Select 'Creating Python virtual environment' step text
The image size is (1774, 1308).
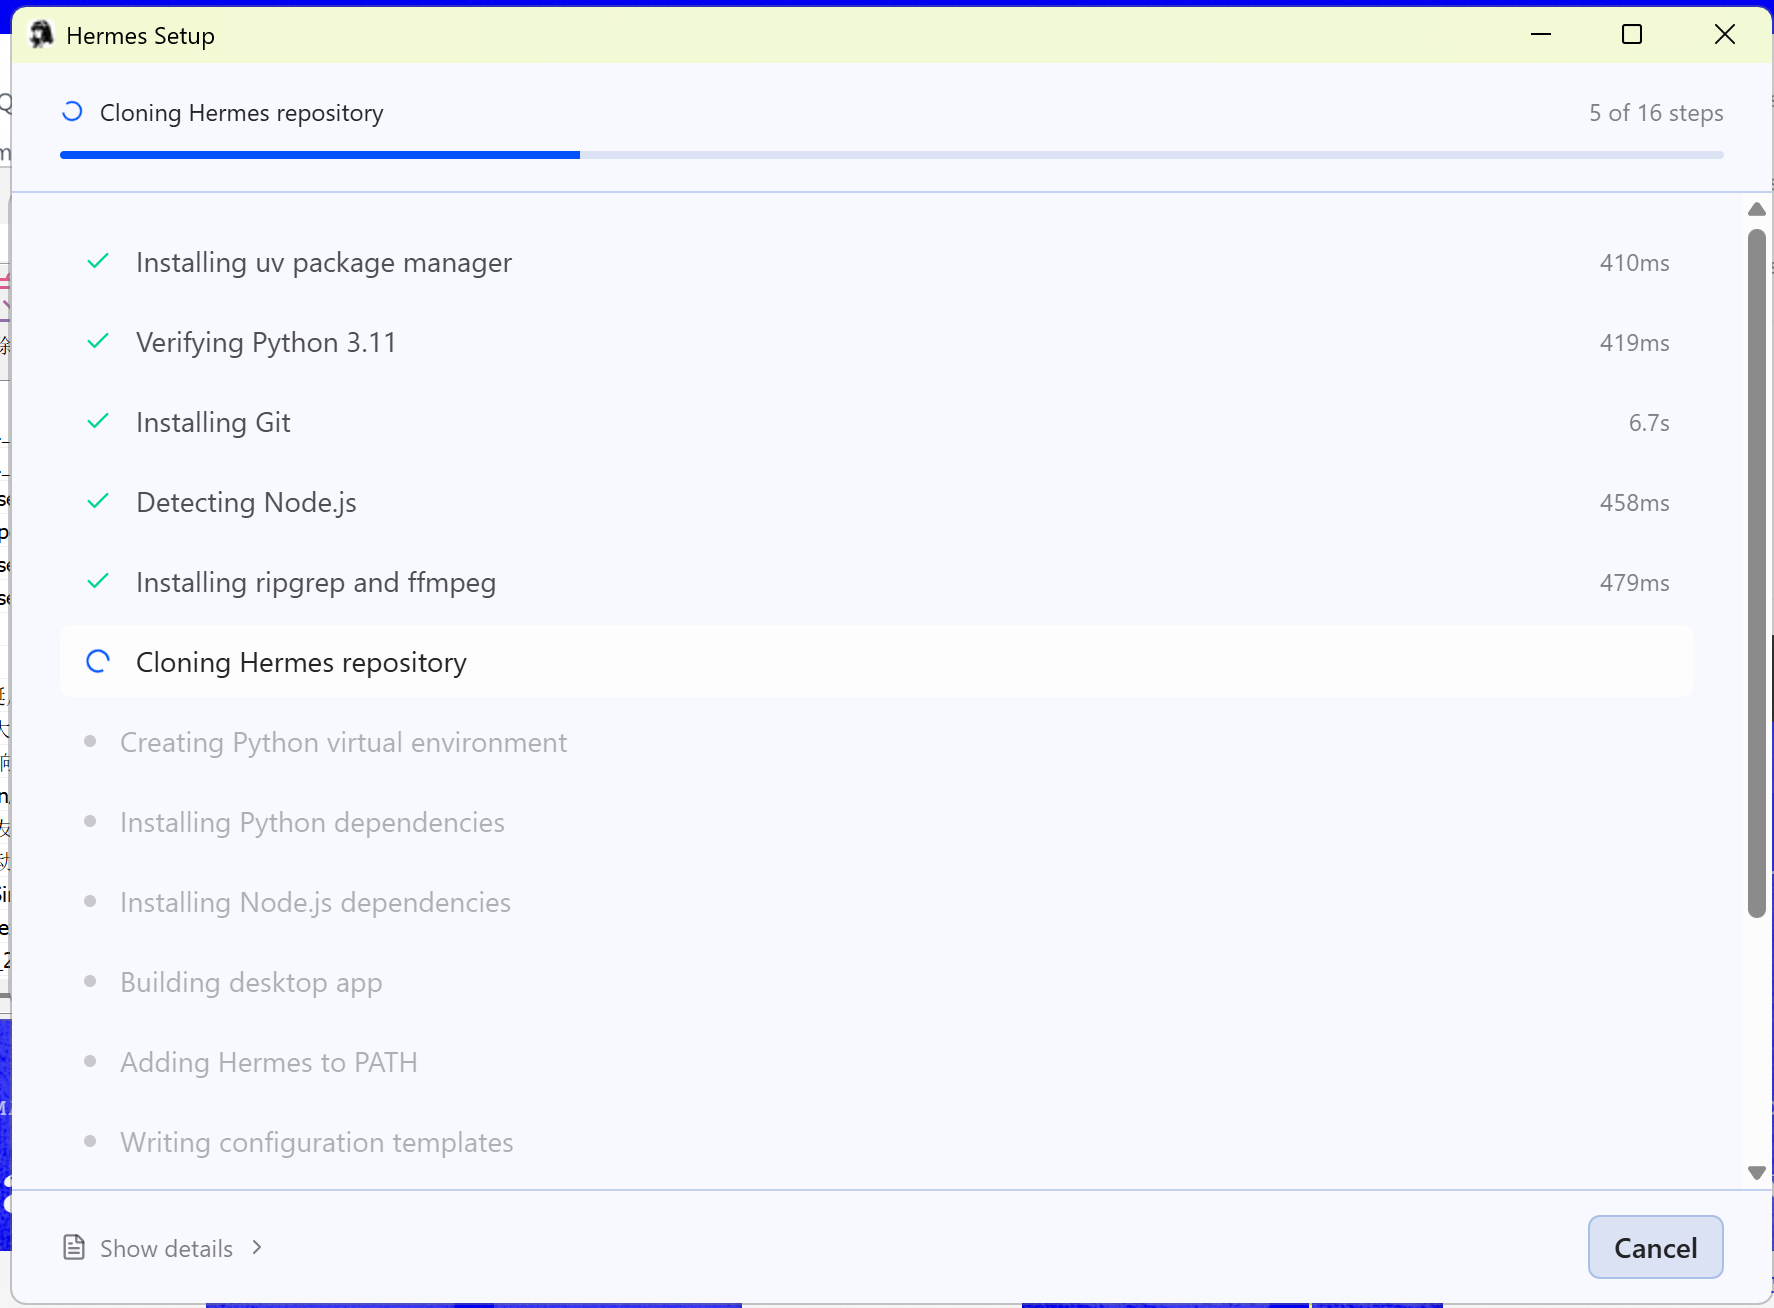[343, 742]
